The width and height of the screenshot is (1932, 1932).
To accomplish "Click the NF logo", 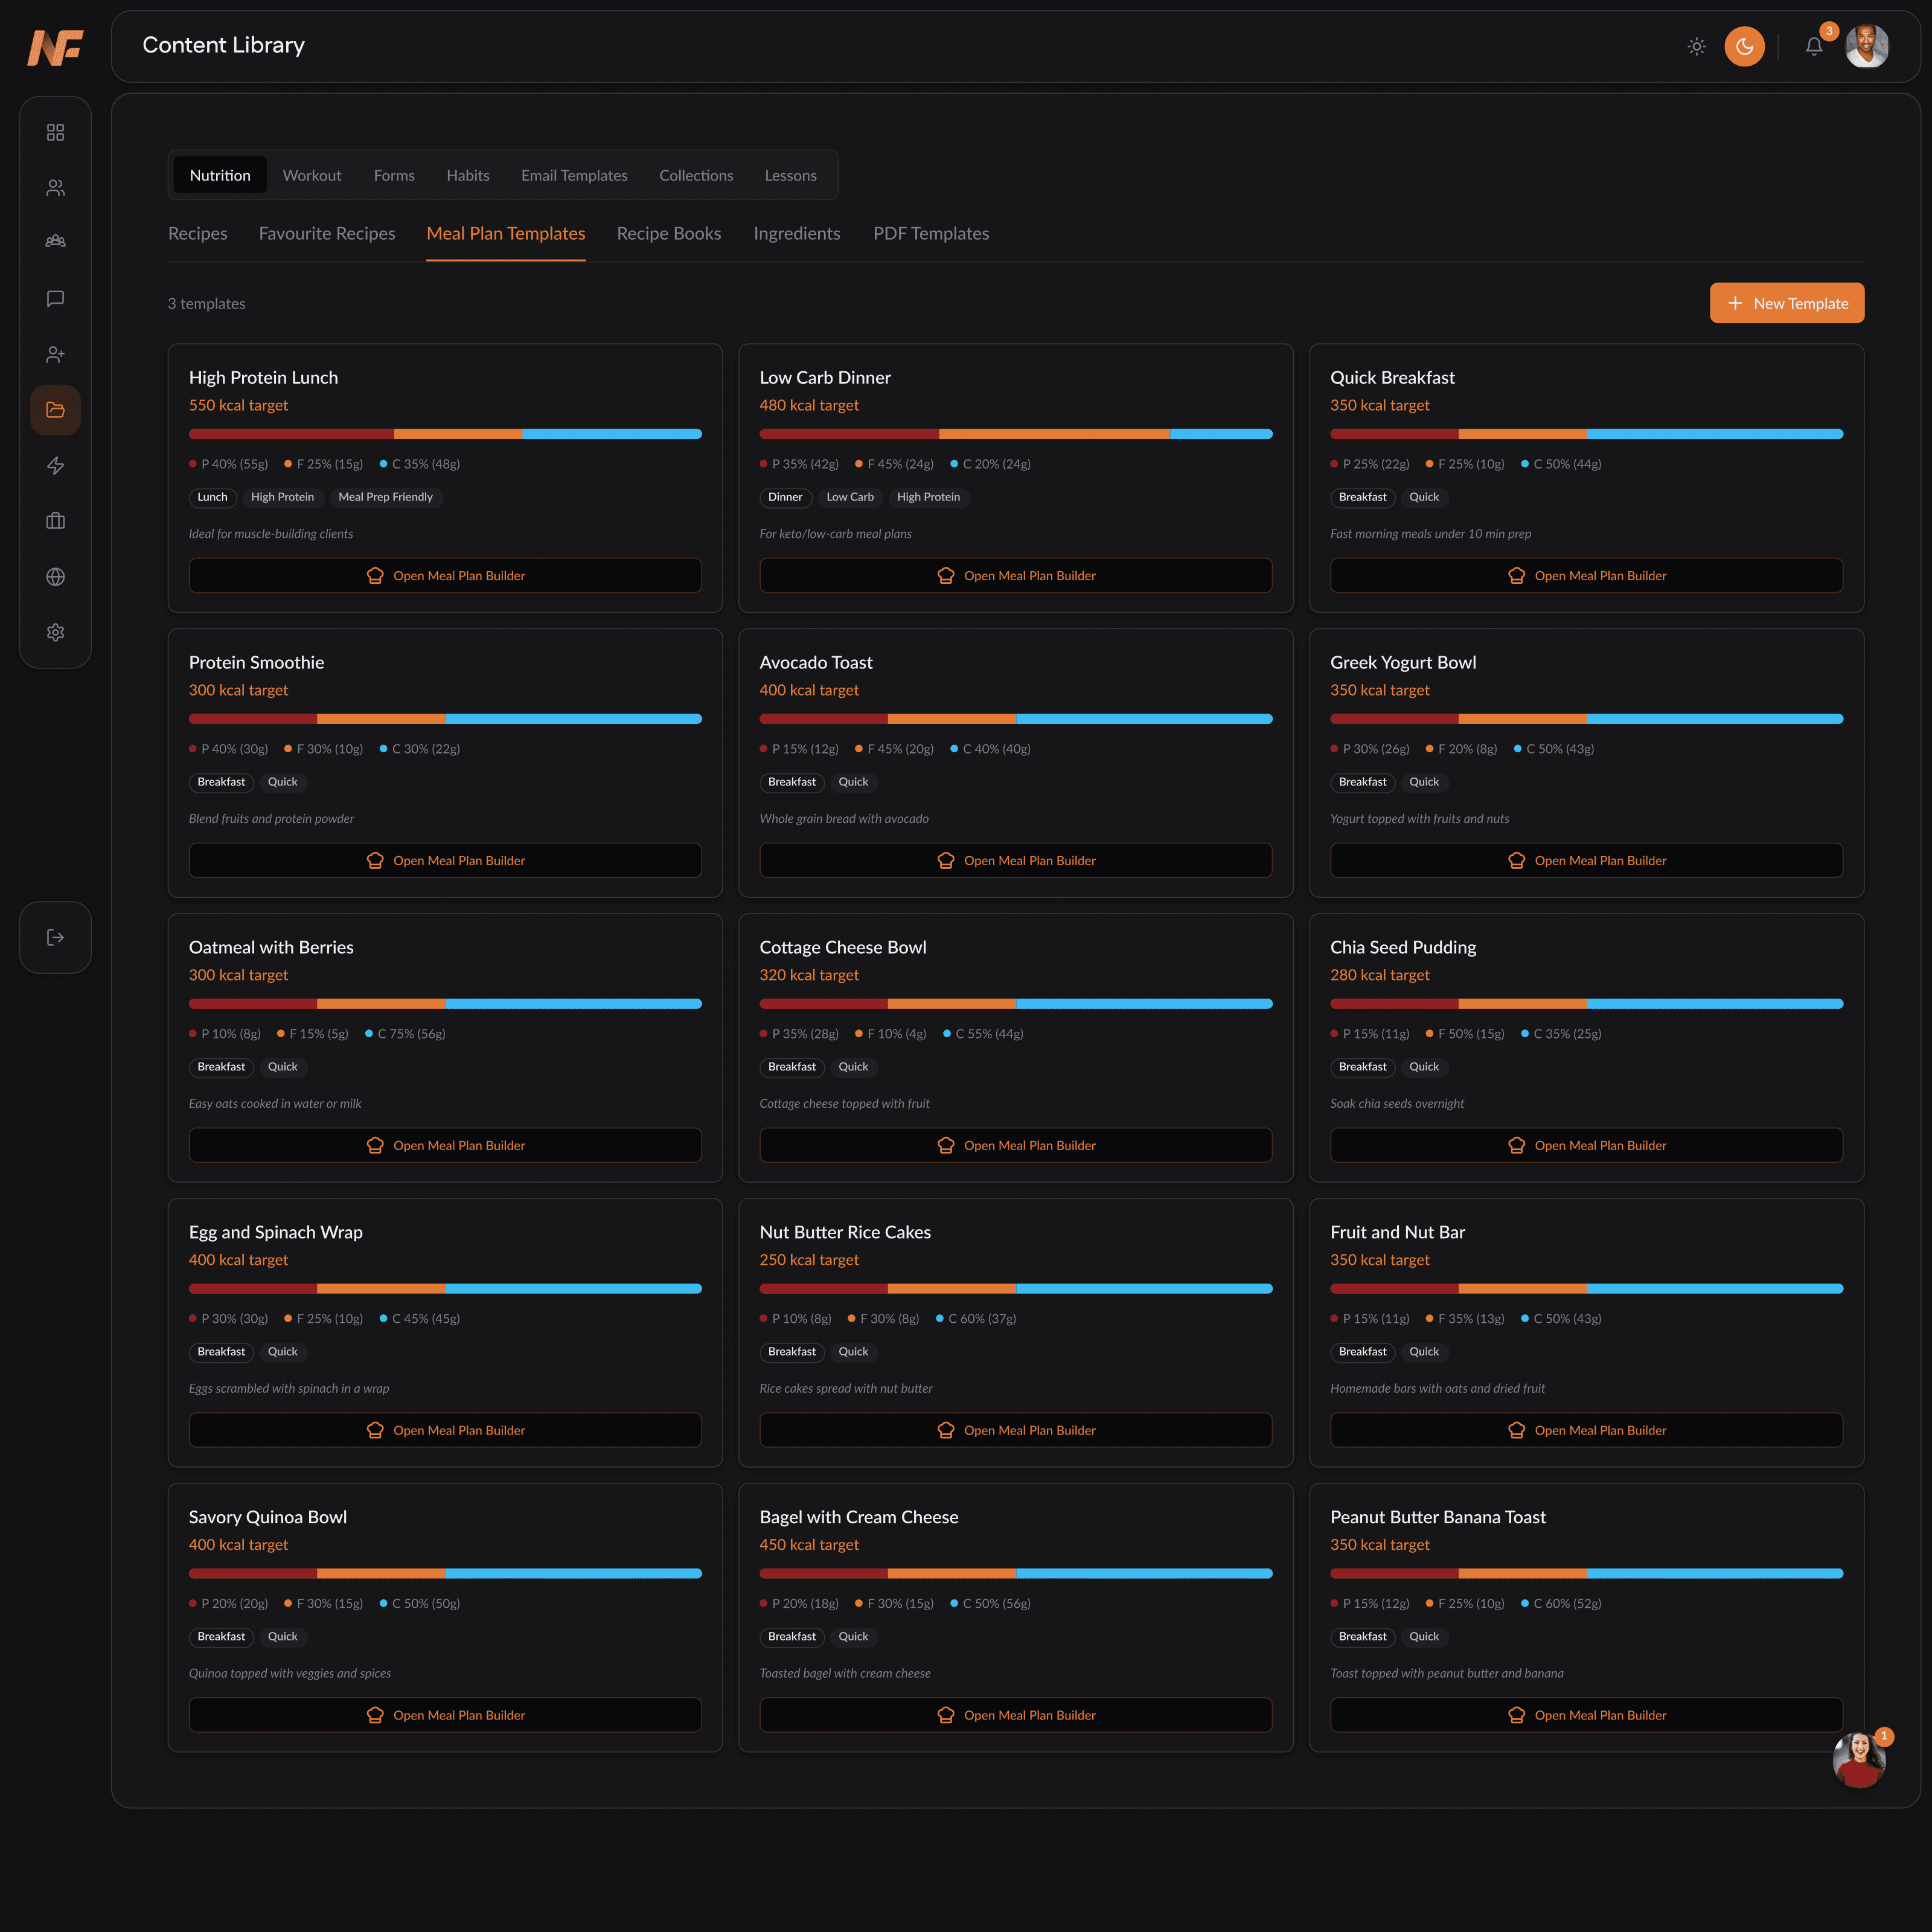I will (x=55, y=47).
